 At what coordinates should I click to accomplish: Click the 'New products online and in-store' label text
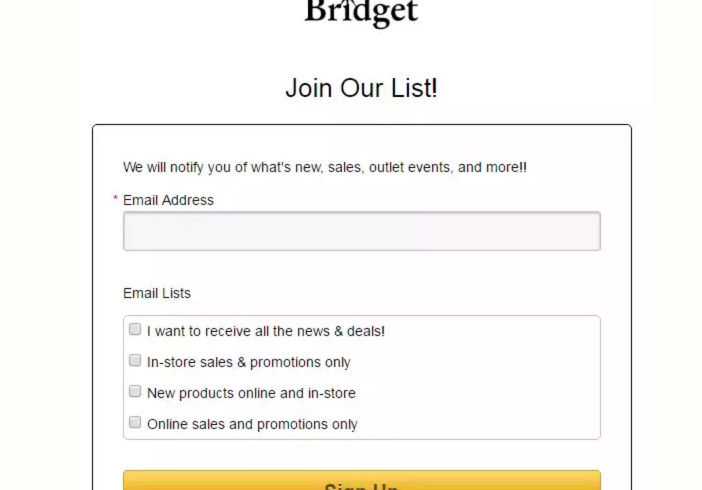(x=251, y=393)
